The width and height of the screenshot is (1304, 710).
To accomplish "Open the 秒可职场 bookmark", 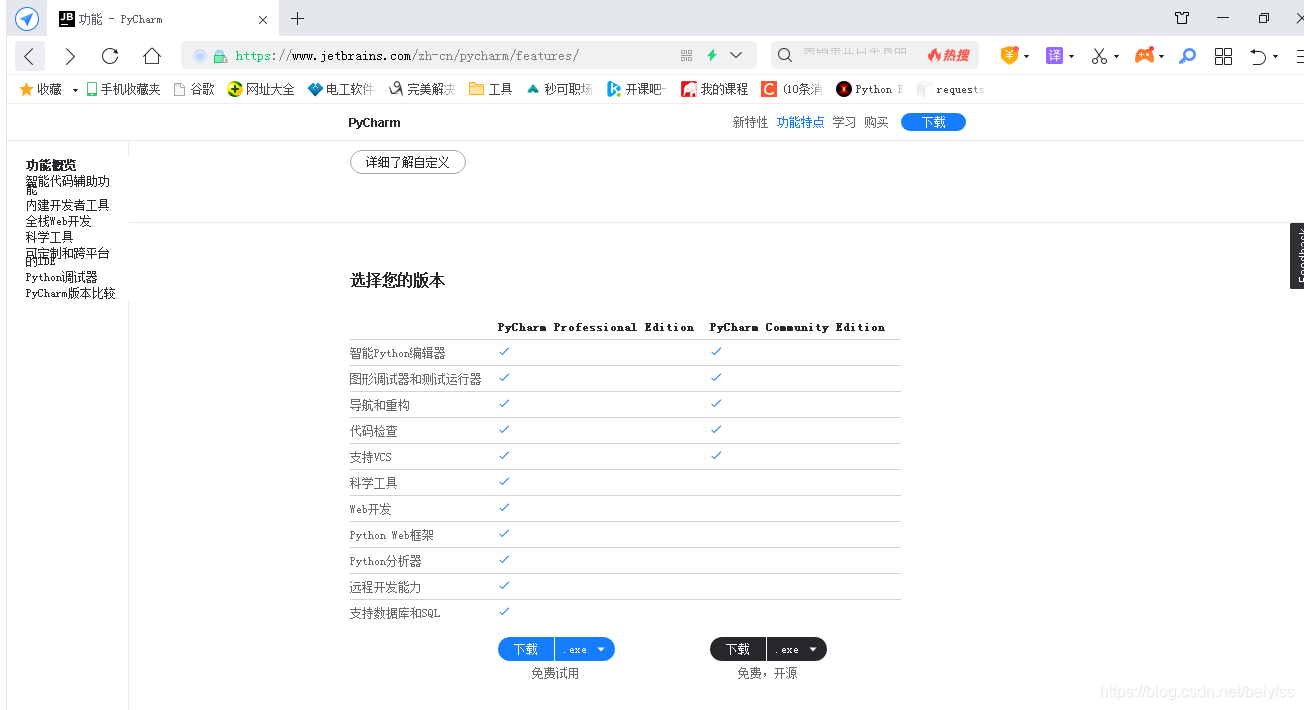I will coord(559,89).
